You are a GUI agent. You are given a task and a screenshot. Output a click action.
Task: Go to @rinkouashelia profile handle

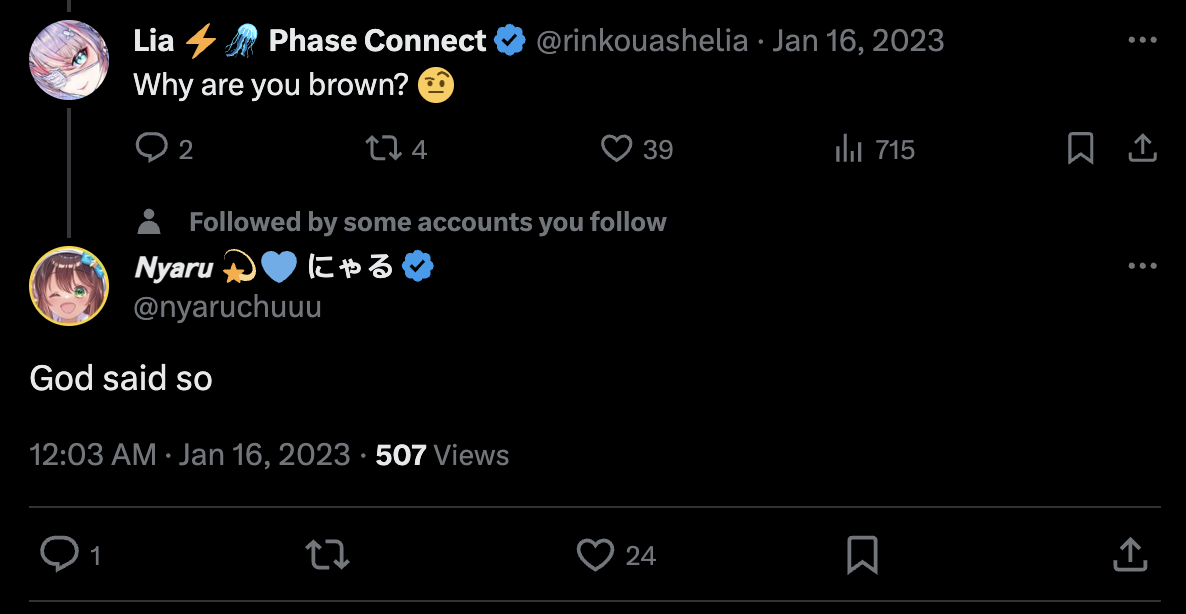coord(642,41)
